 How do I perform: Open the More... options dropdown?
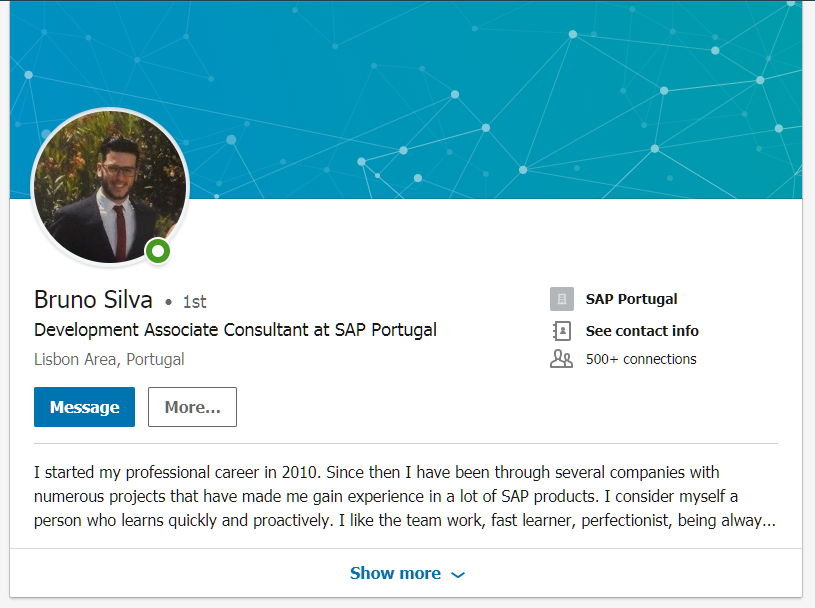pos(192,407)
